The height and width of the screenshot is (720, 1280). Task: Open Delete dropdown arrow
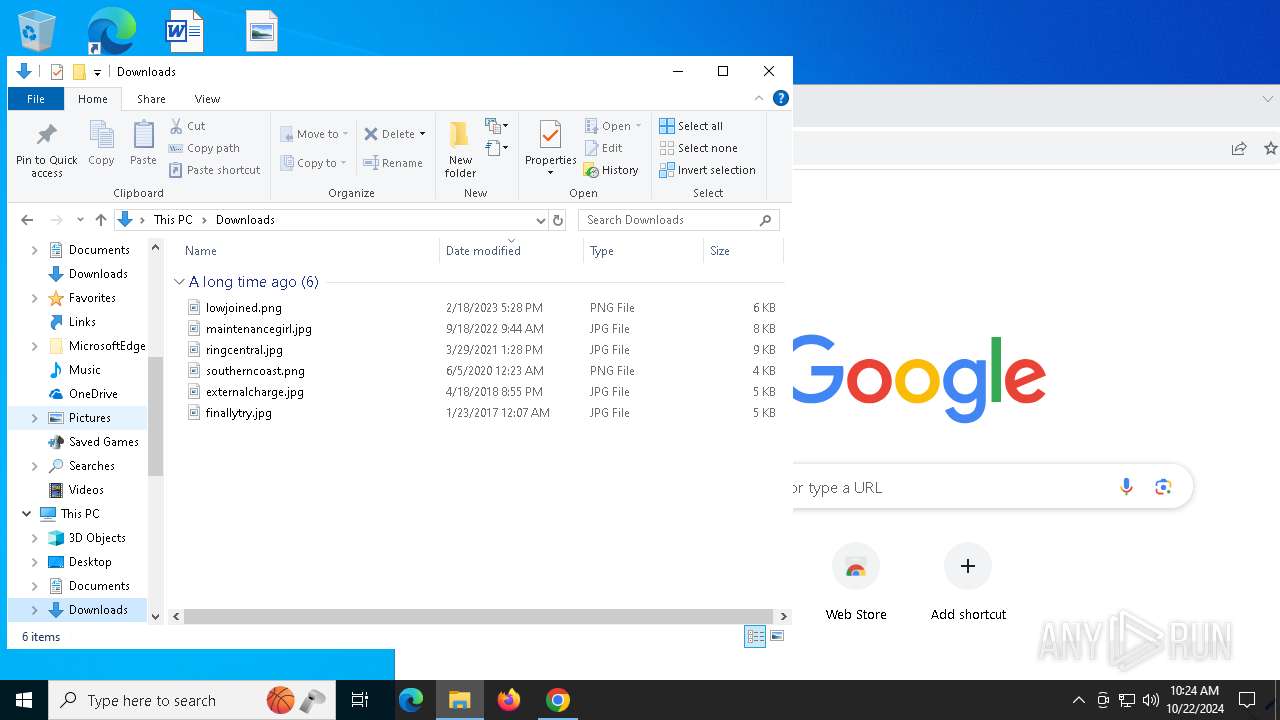point(422,134)
